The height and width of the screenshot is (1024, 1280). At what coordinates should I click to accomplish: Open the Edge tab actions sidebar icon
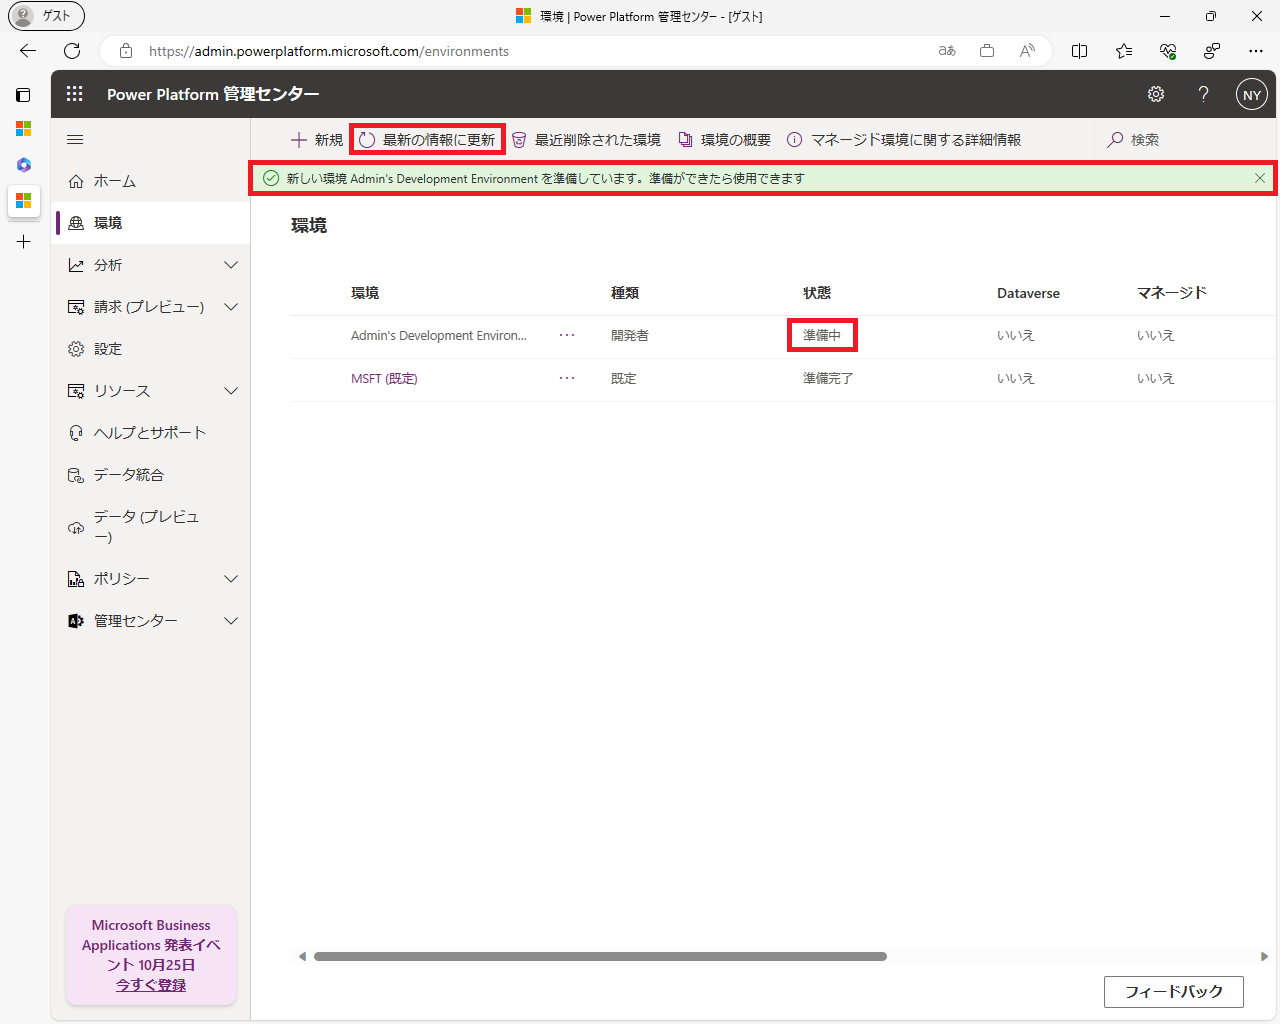(x=23, y=95)
